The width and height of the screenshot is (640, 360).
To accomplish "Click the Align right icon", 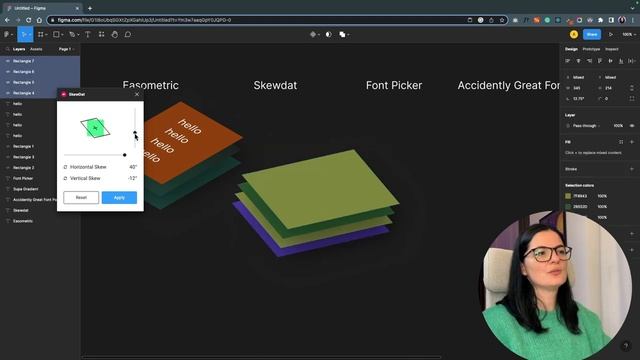I will click(589, 61).
